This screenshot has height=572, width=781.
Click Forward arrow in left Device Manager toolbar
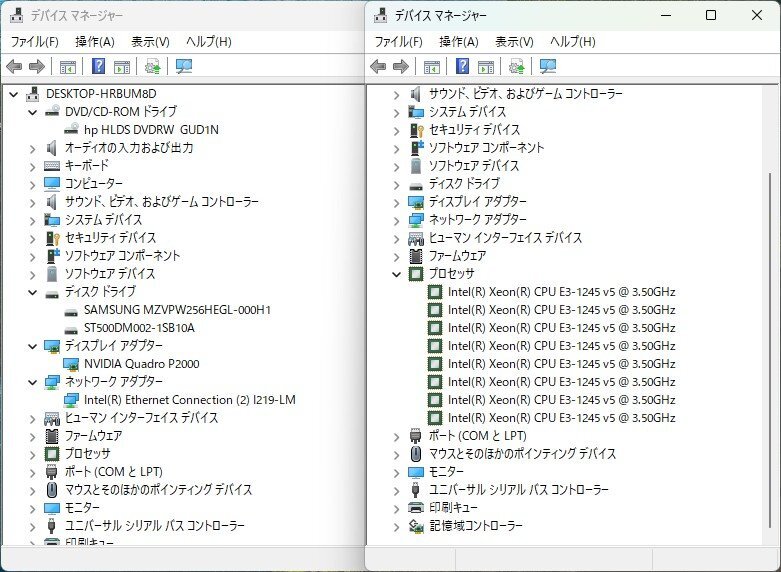(37, 66)
